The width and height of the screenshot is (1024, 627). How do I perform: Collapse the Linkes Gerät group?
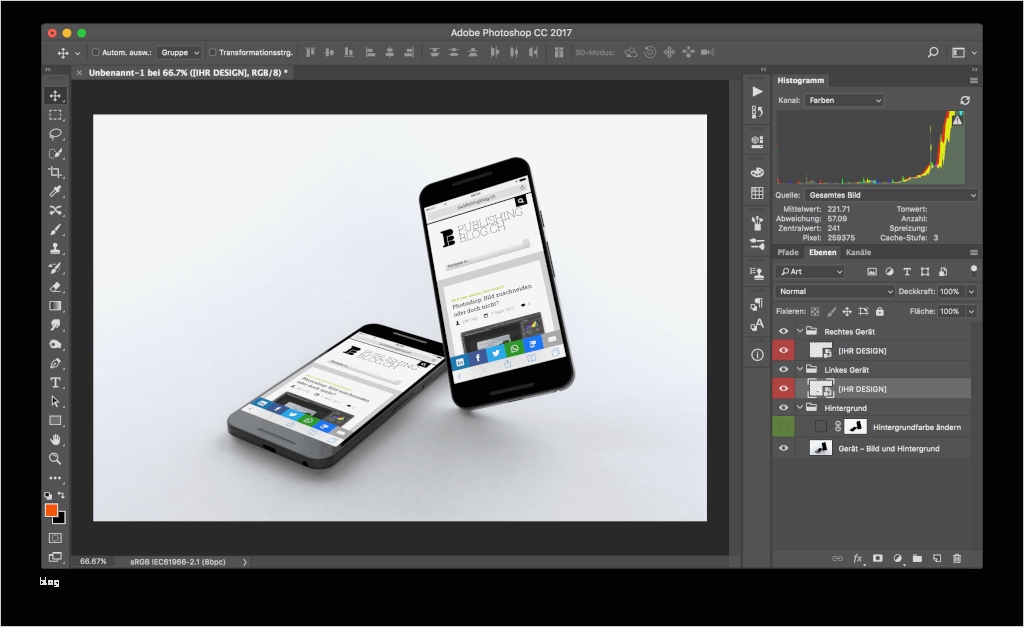coord(800,370)
